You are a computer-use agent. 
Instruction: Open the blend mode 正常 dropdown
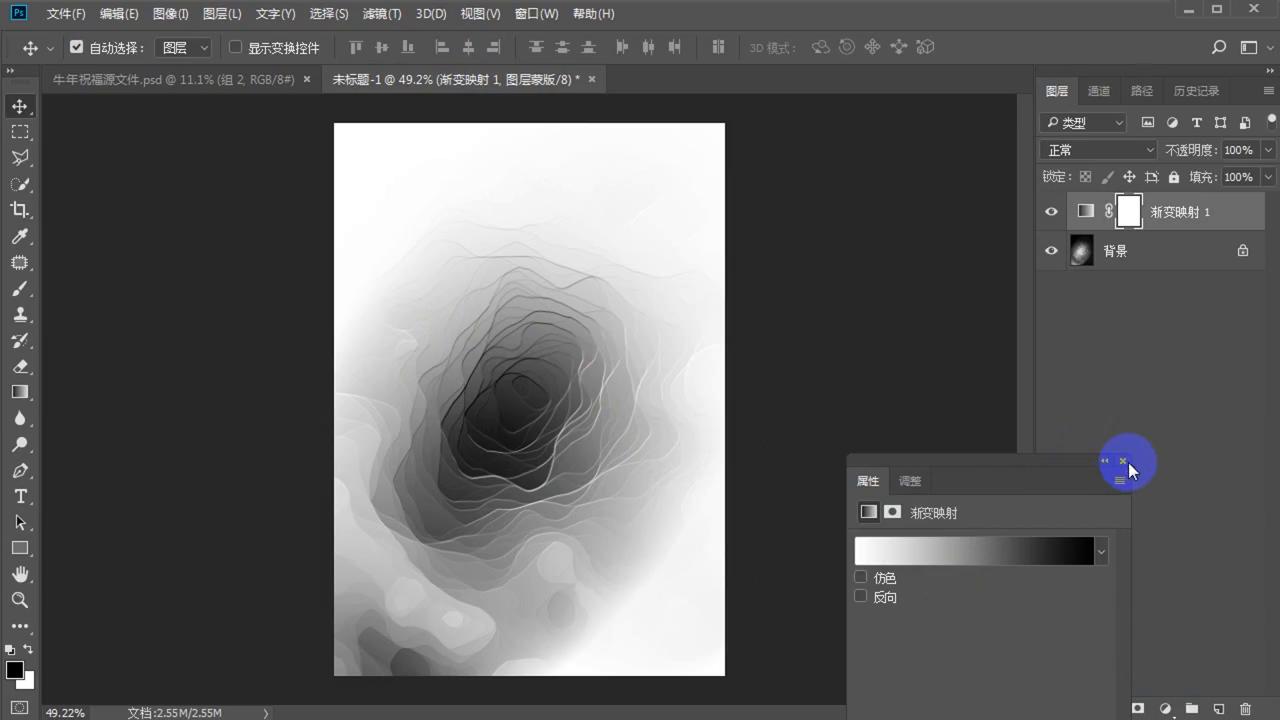click(1098, 150)
